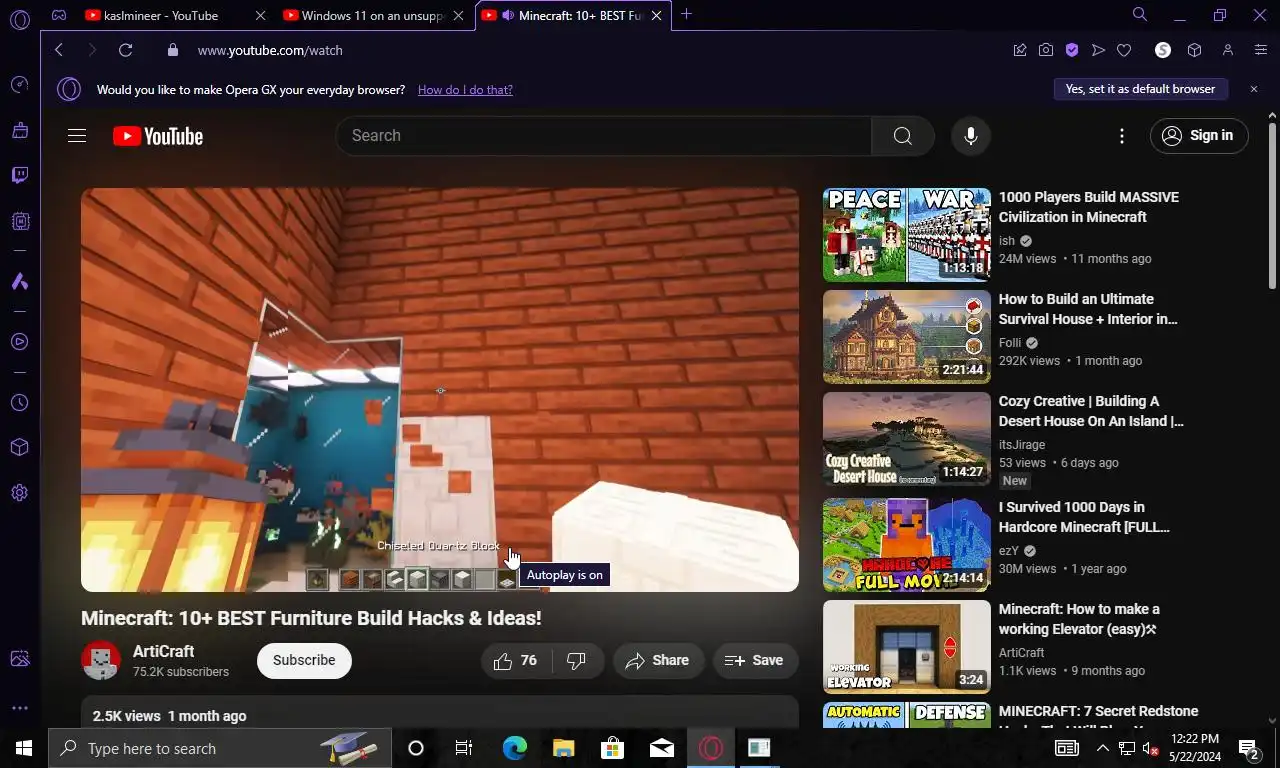The height and width of the screenshot is (768, 1280).
Task: Expand the sidebar three-dots menu
Action: coord(20,708)
